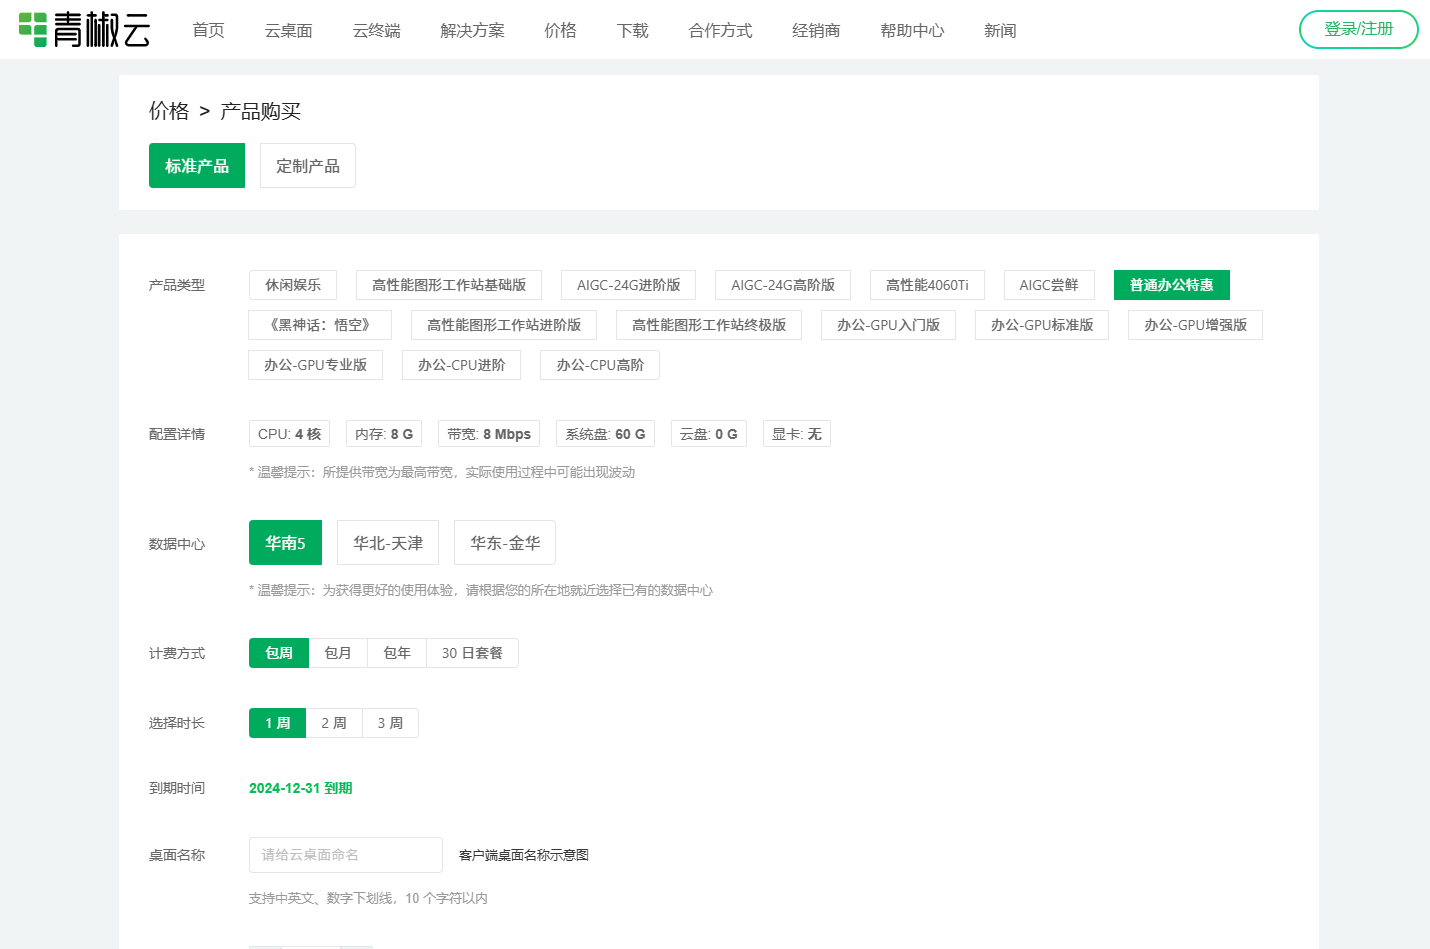
Task: Select the 标准产品 tab
Action: (x=197, y=166)
